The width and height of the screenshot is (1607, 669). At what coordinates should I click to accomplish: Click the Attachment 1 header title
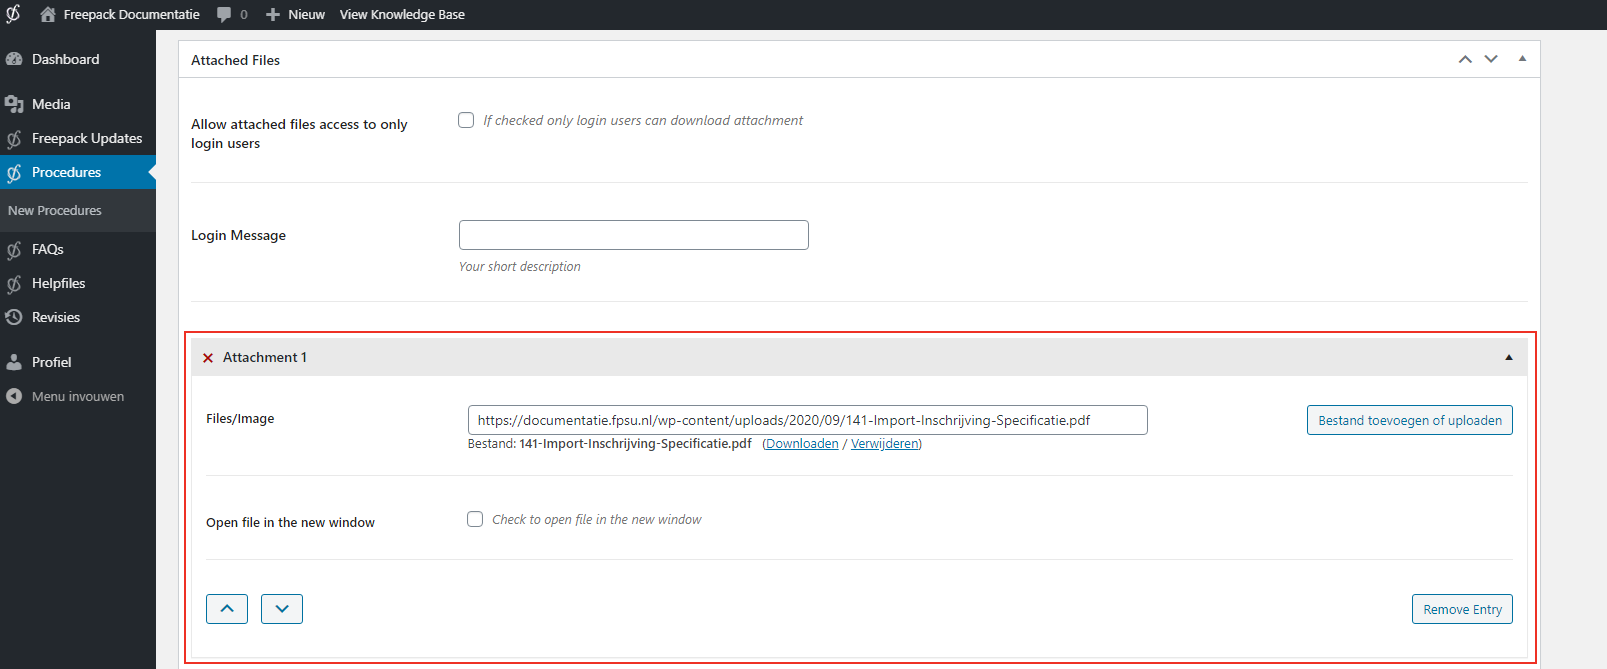[265, 357]
